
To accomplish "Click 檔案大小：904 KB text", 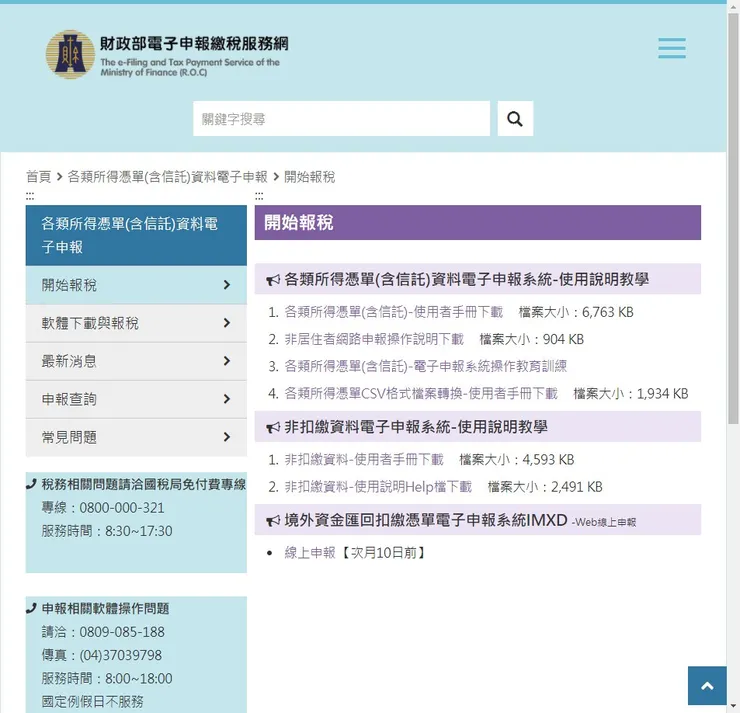I will (531, 339).
